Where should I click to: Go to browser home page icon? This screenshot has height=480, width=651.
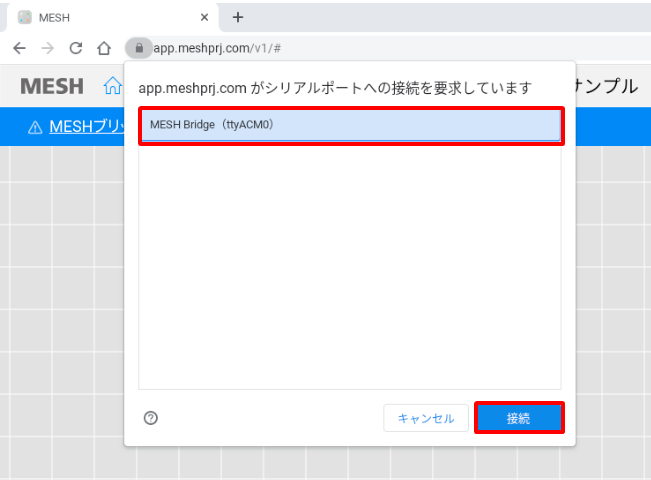click(x=104, y=48)
